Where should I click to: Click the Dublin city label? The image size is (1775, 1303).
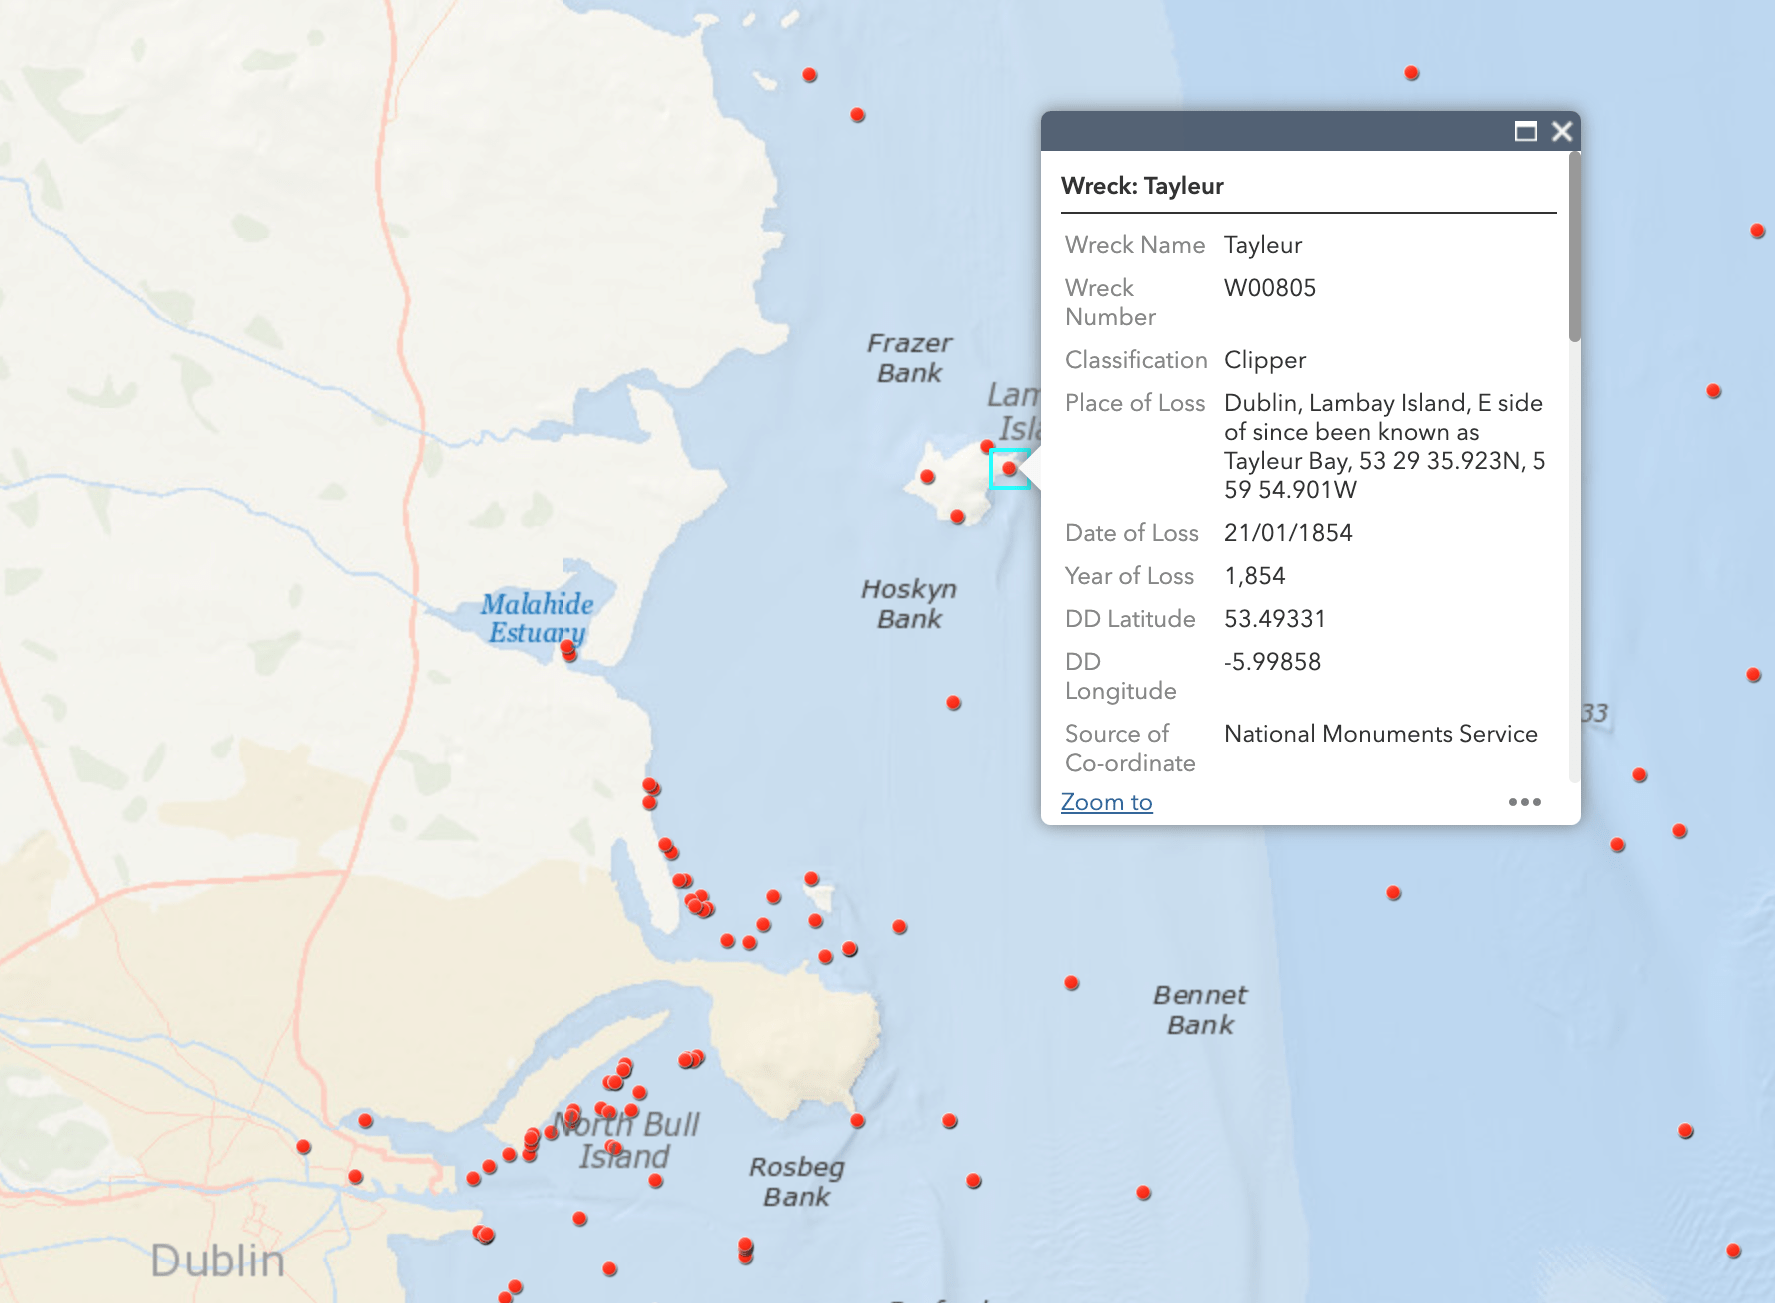tap(218, 1260)
